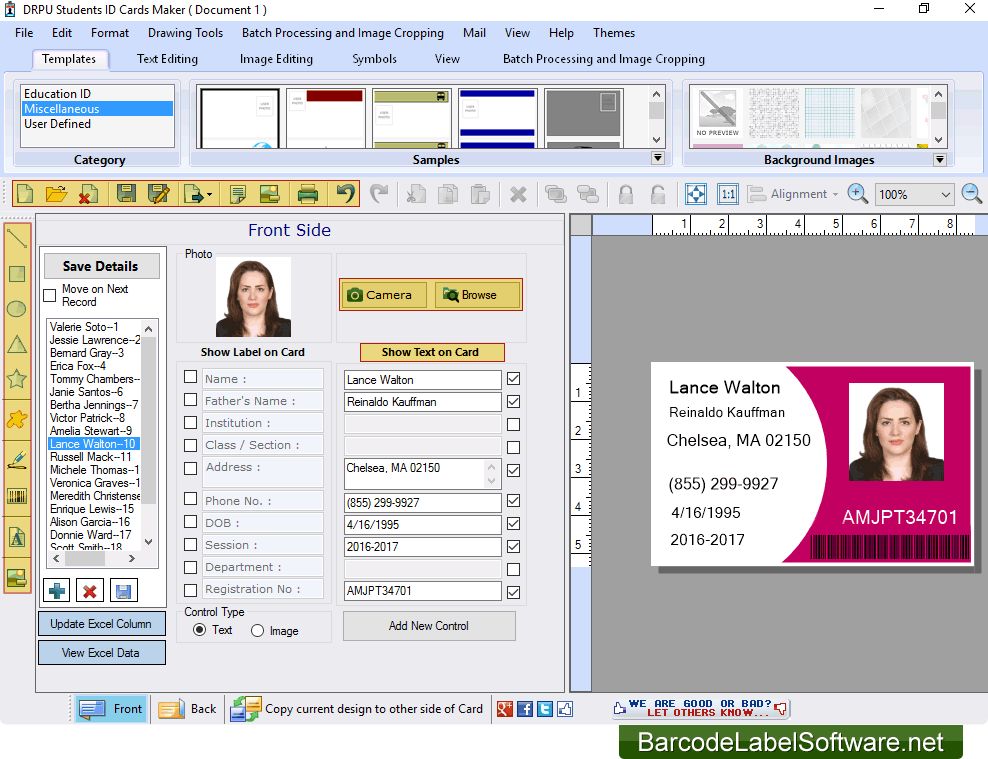The image size is (988, 759).
Task: Uncheck show-text box for the 4/16/1995 DOB
Action: (514, 524)
